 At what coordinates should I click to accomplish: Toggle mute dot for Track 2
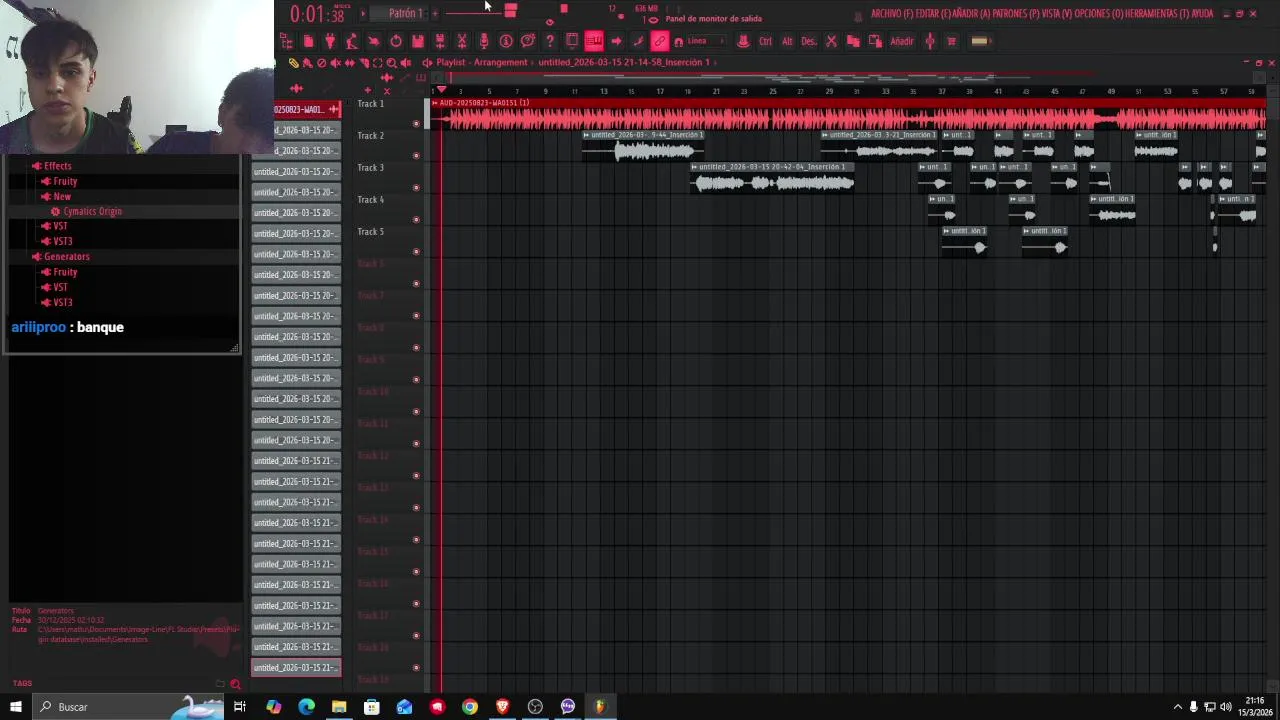pos(416,156)
